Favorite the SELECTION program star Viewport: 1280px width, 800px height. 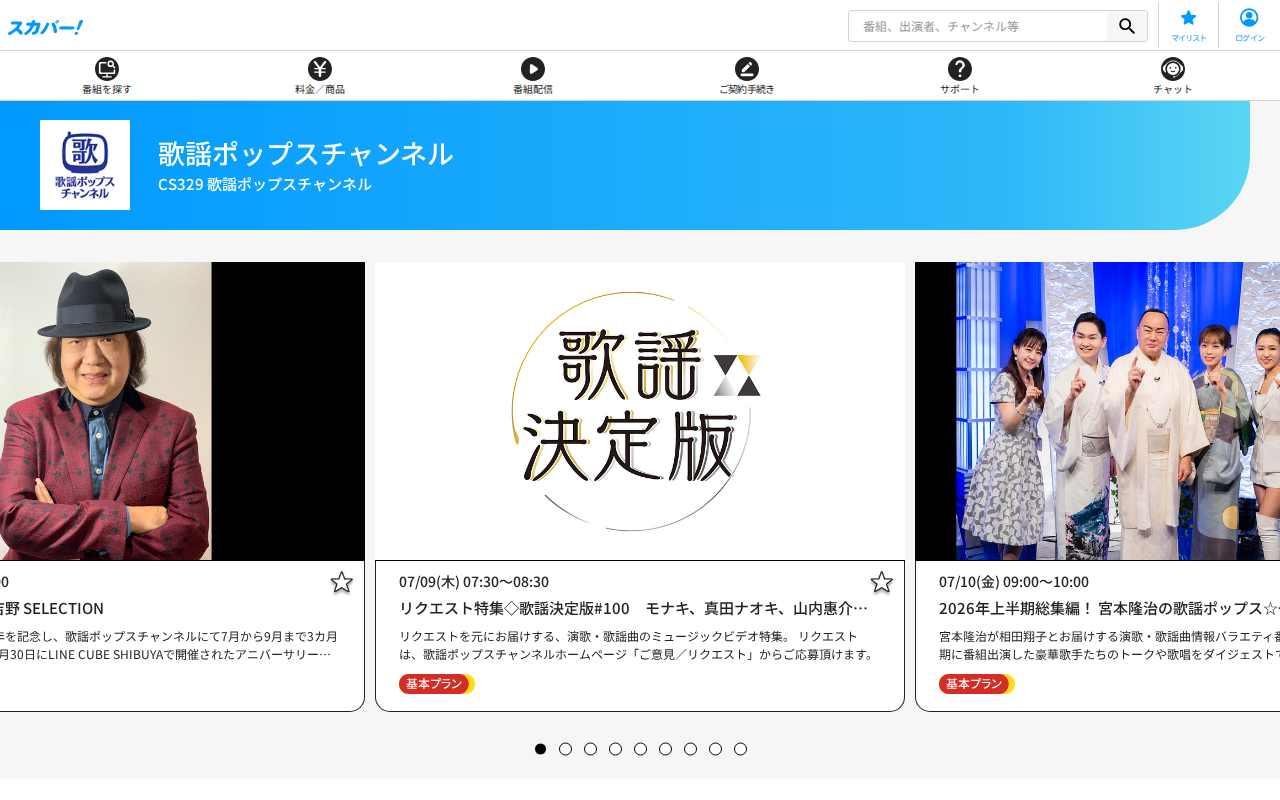pos(342,582)
